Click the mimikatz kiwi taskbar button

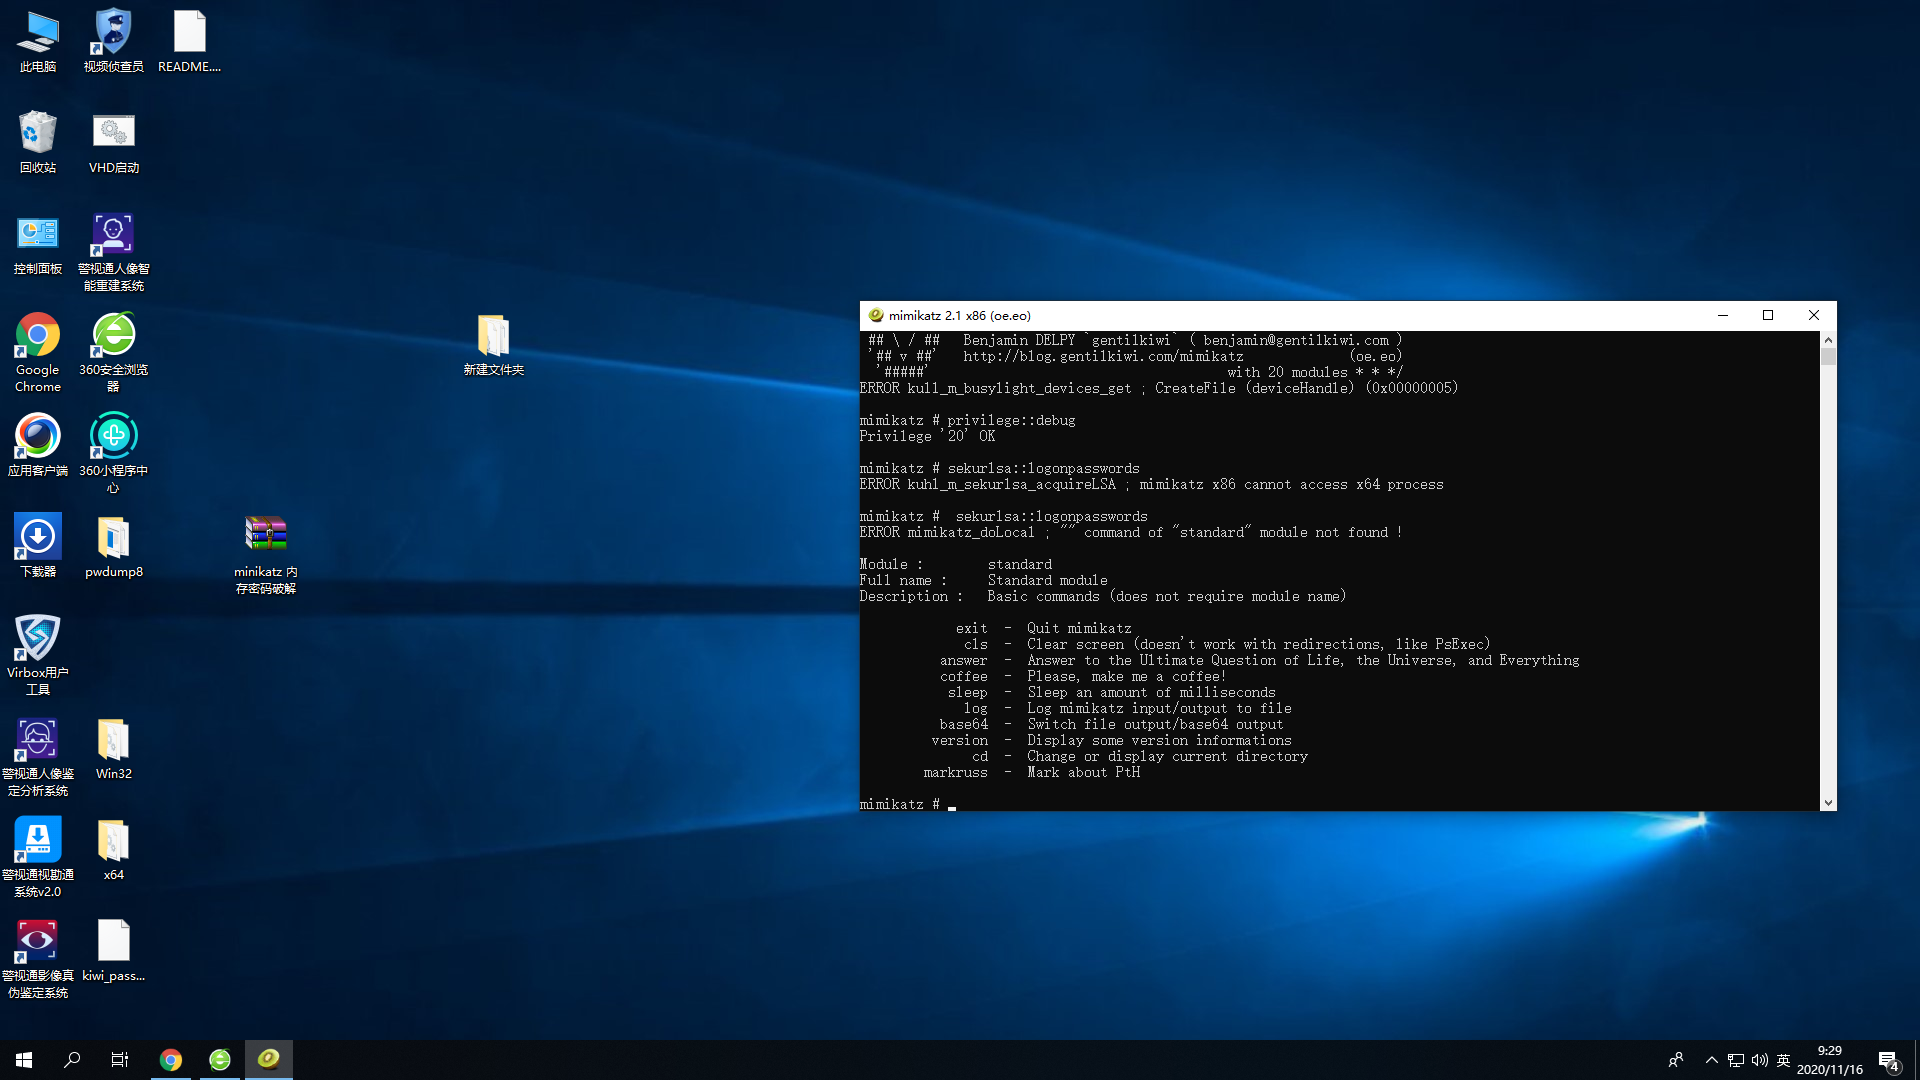click(x=268, y=1059)
